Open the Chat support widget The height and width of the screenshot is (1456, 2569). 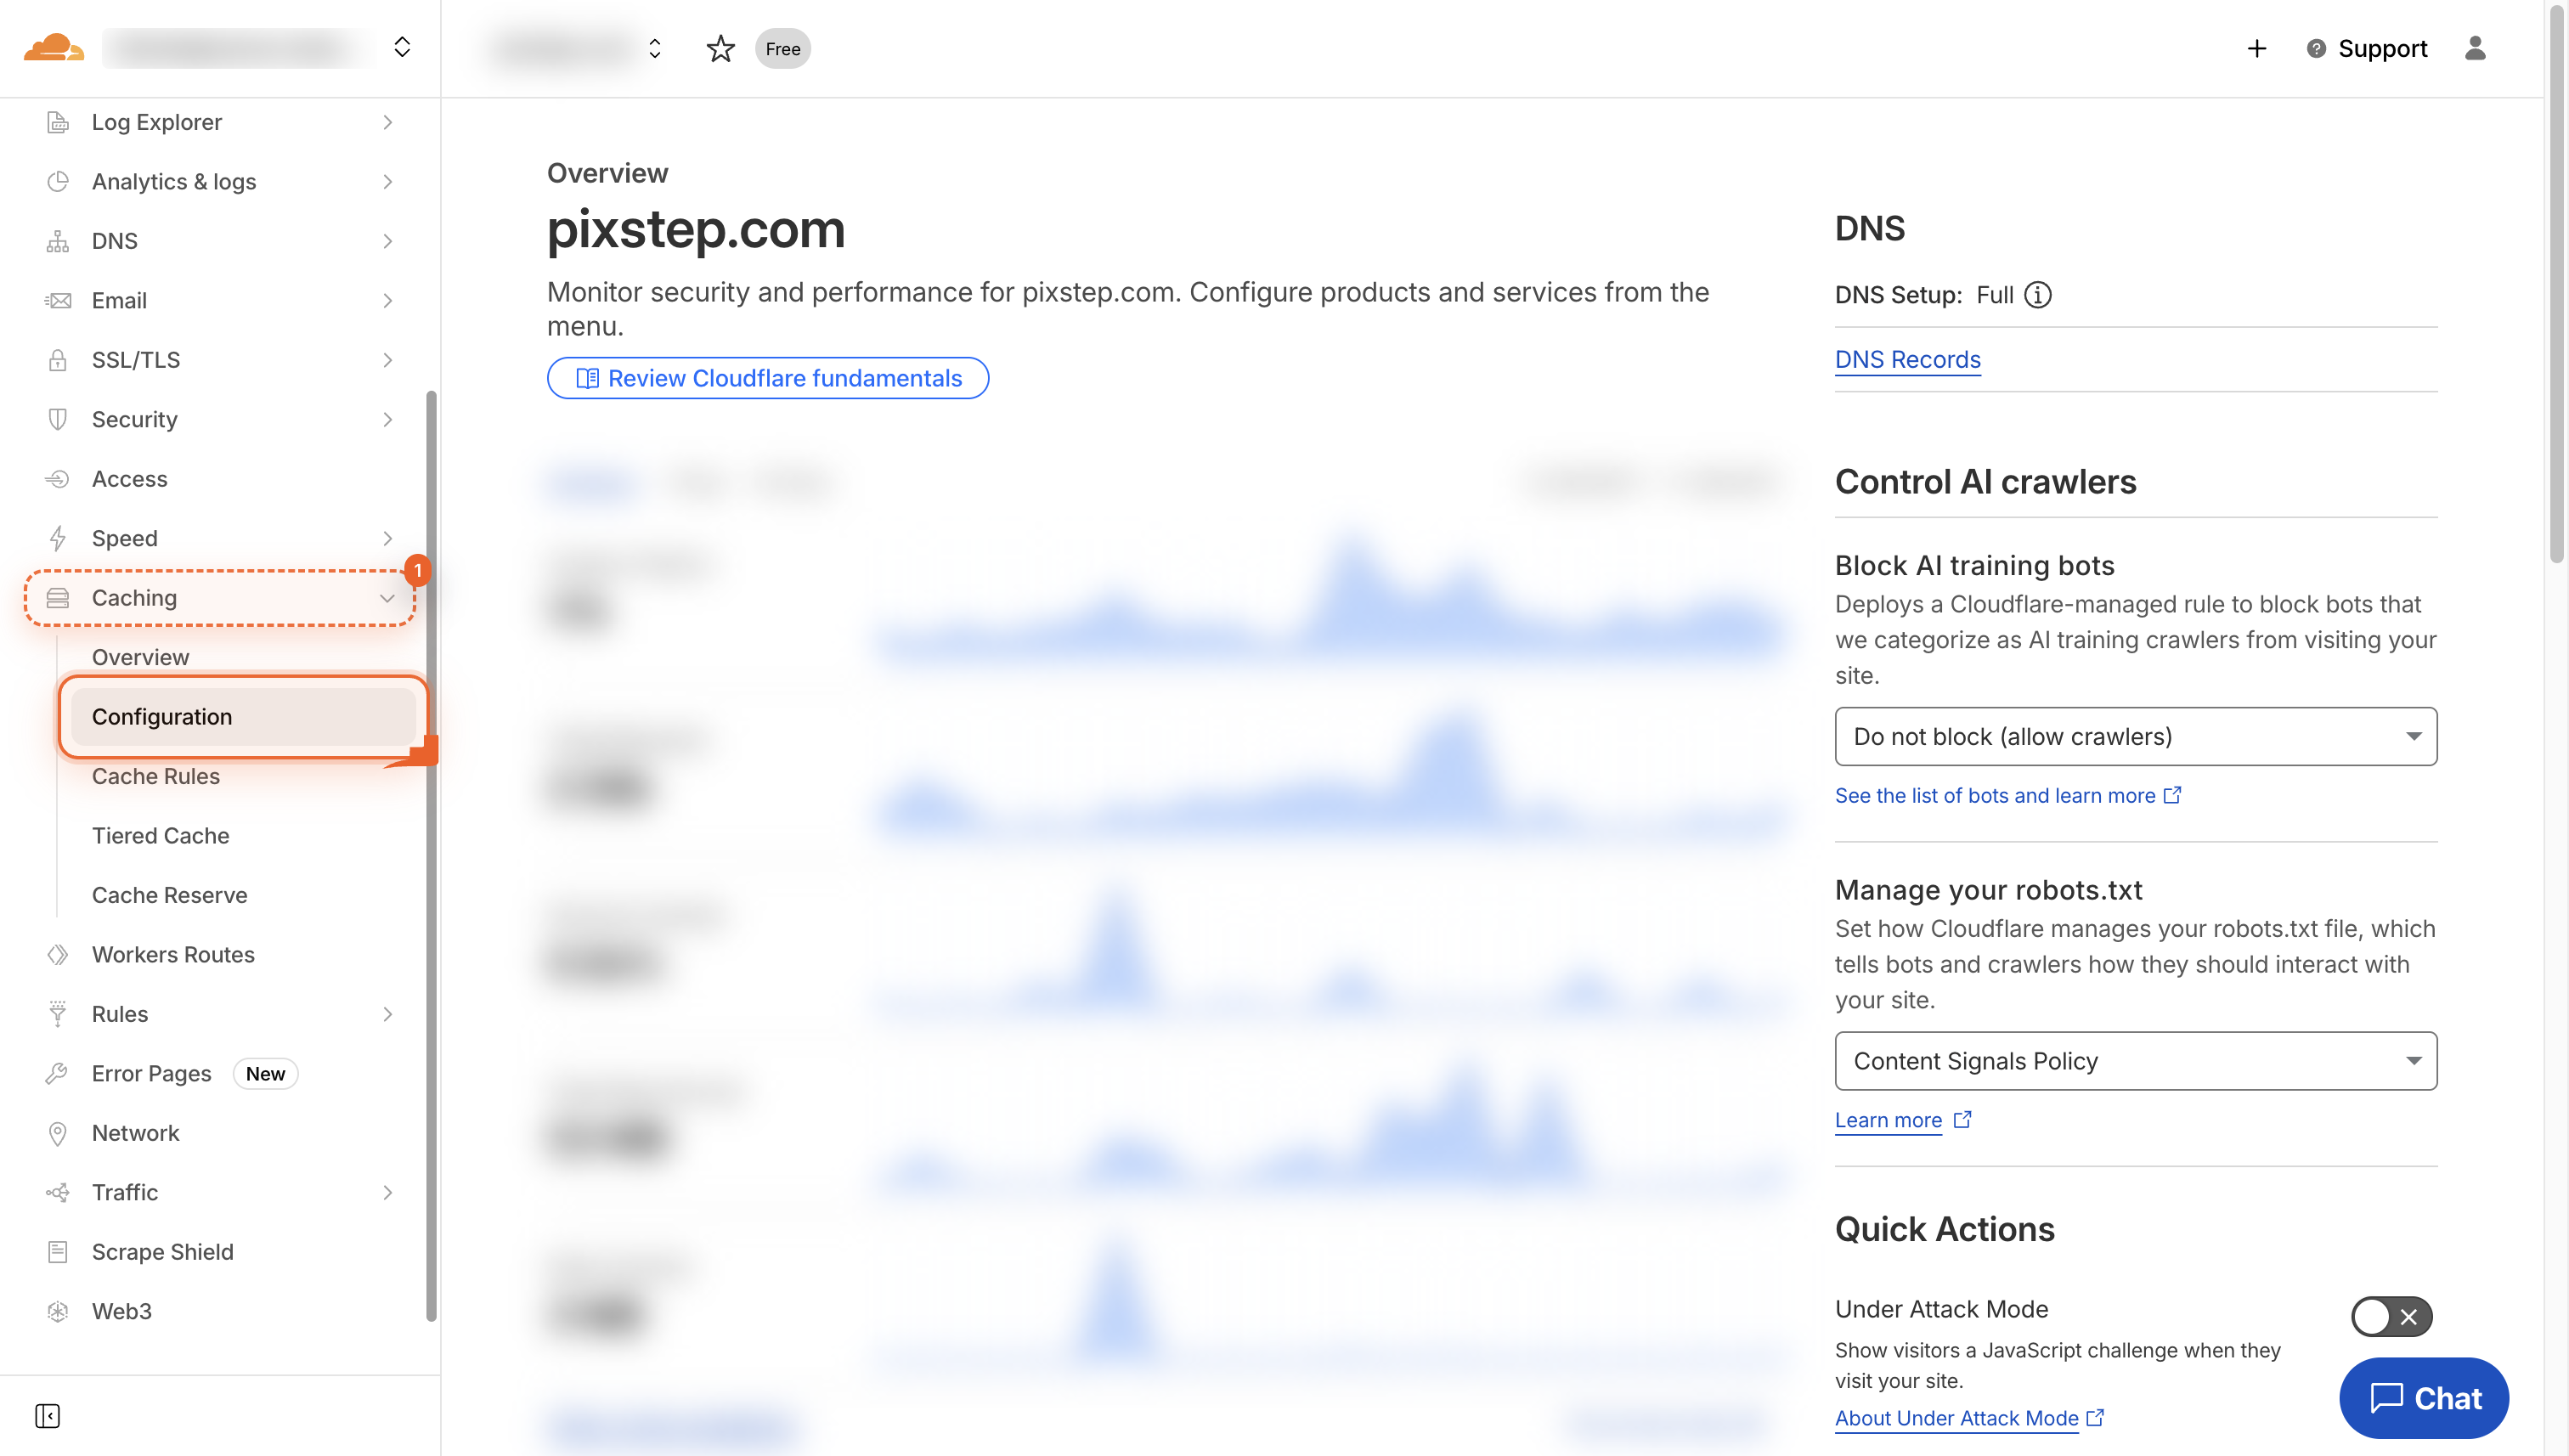point(2424,1398)
